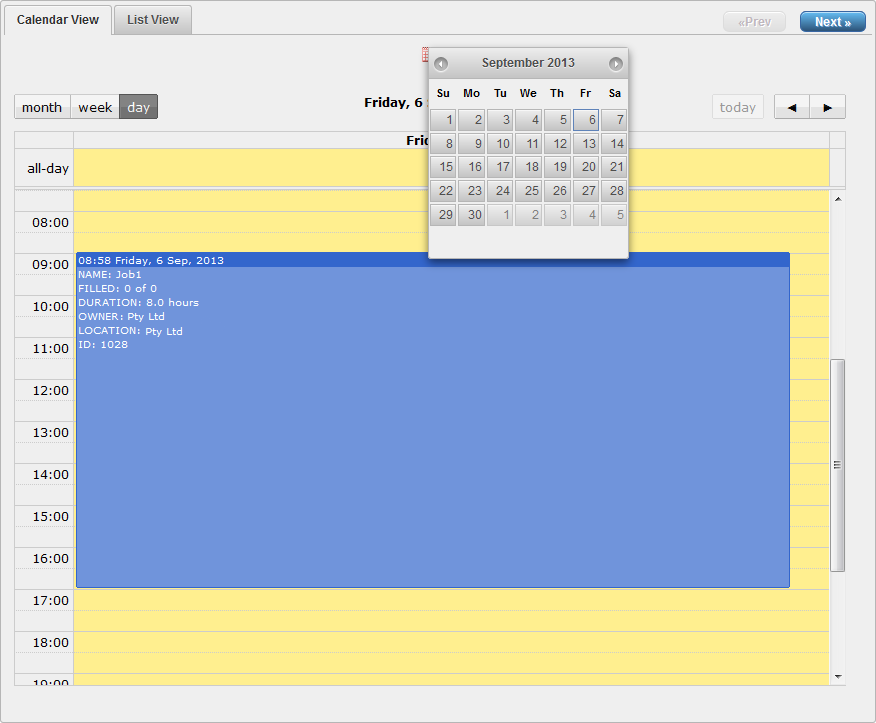
Task: Go to previous month in datepicker
Action: 441,64
